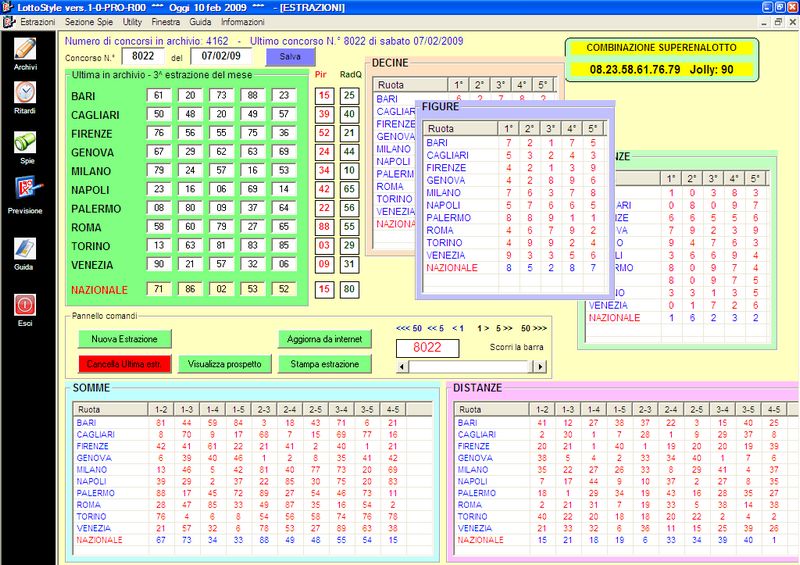Viewport: 800px width, 565px height.
Task: Click NAZIONALE first number 71
Action: pos(159,289)
